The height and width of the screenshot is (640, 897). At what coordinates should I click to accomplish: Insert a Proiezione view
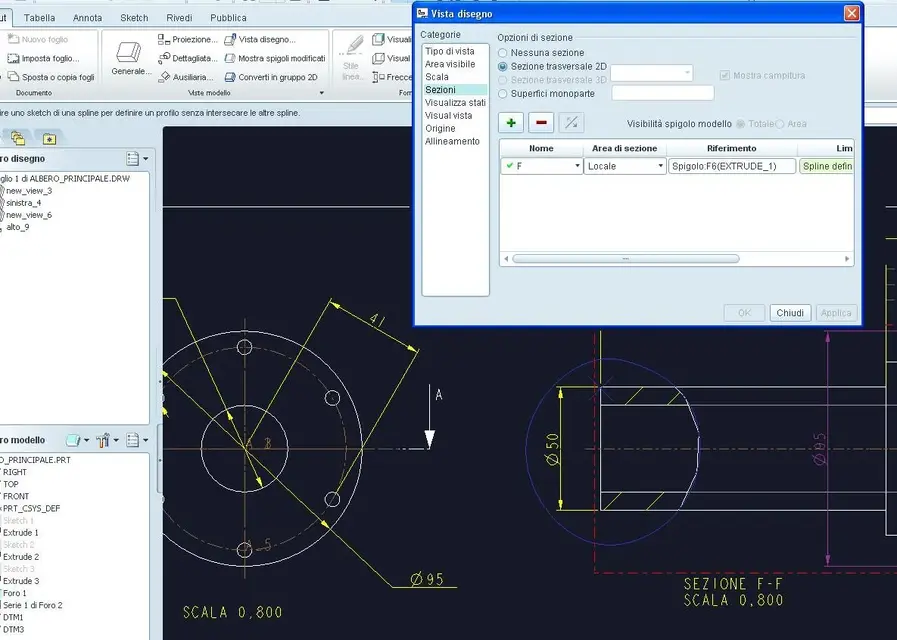pos(187,39)
